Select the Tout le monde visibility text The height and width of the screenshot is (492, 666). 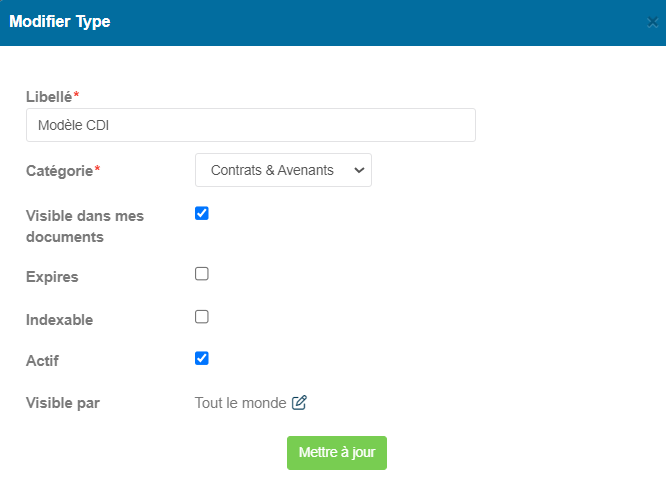click(x=240, y=403)
